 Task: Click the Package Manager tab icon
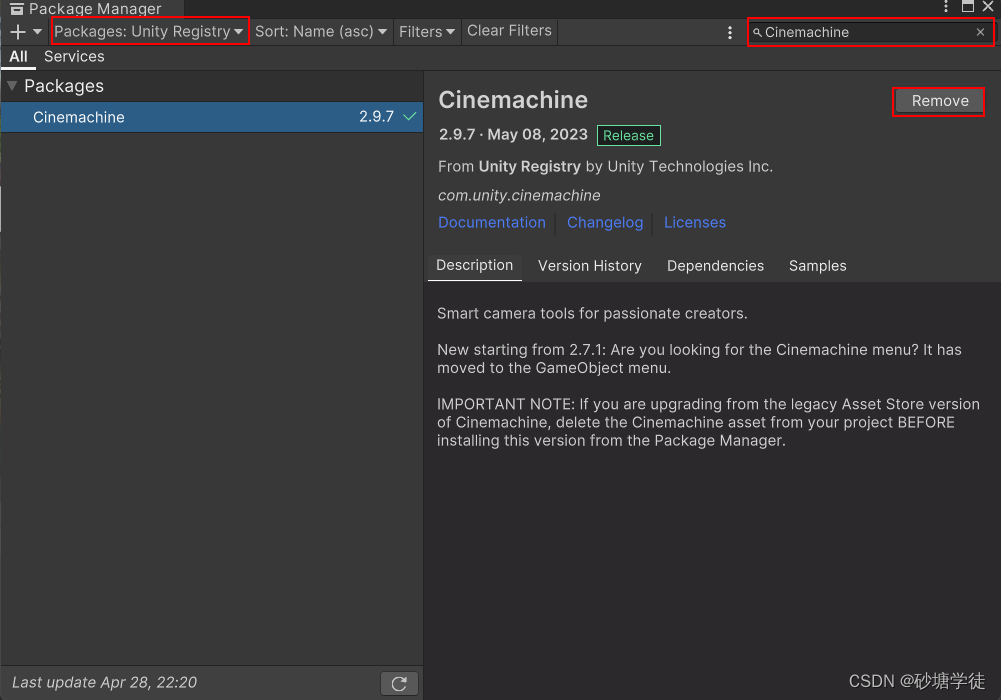point(17,8)
